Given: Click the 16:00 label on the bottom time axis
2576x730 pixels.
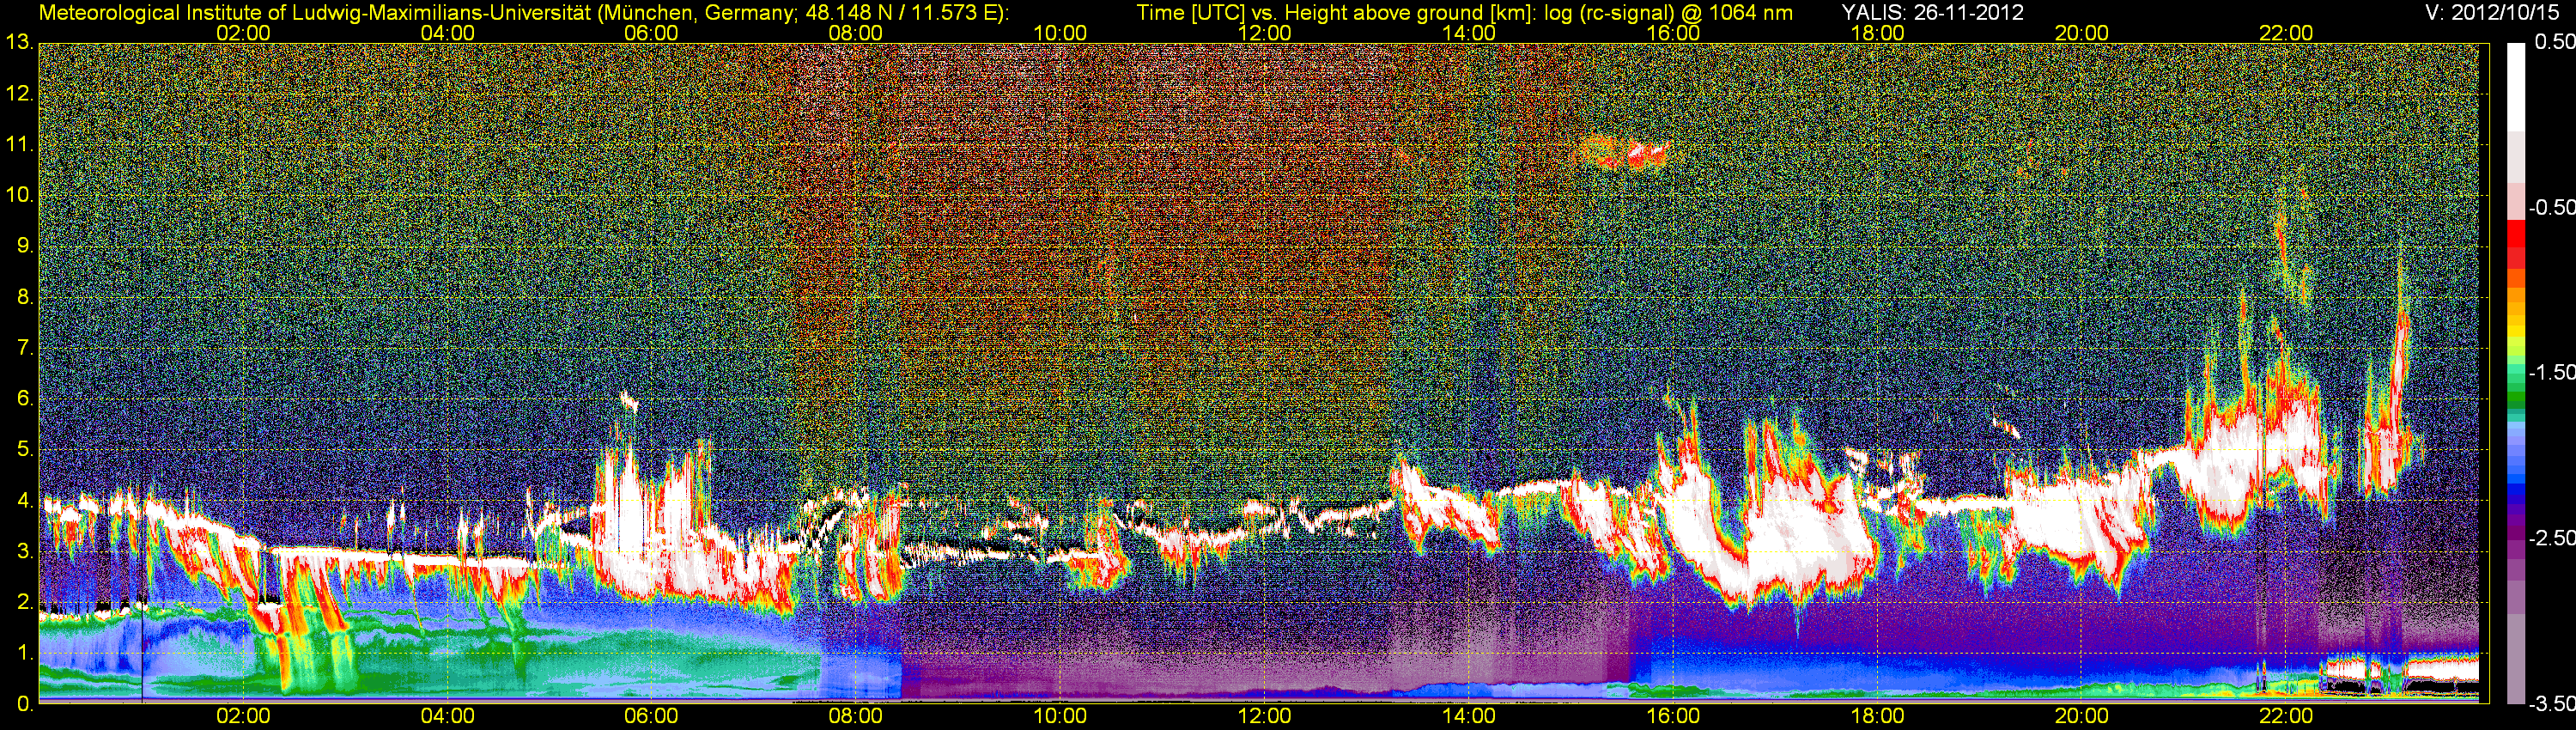Looking at the screenshot, I should (x=1673, y=716).
